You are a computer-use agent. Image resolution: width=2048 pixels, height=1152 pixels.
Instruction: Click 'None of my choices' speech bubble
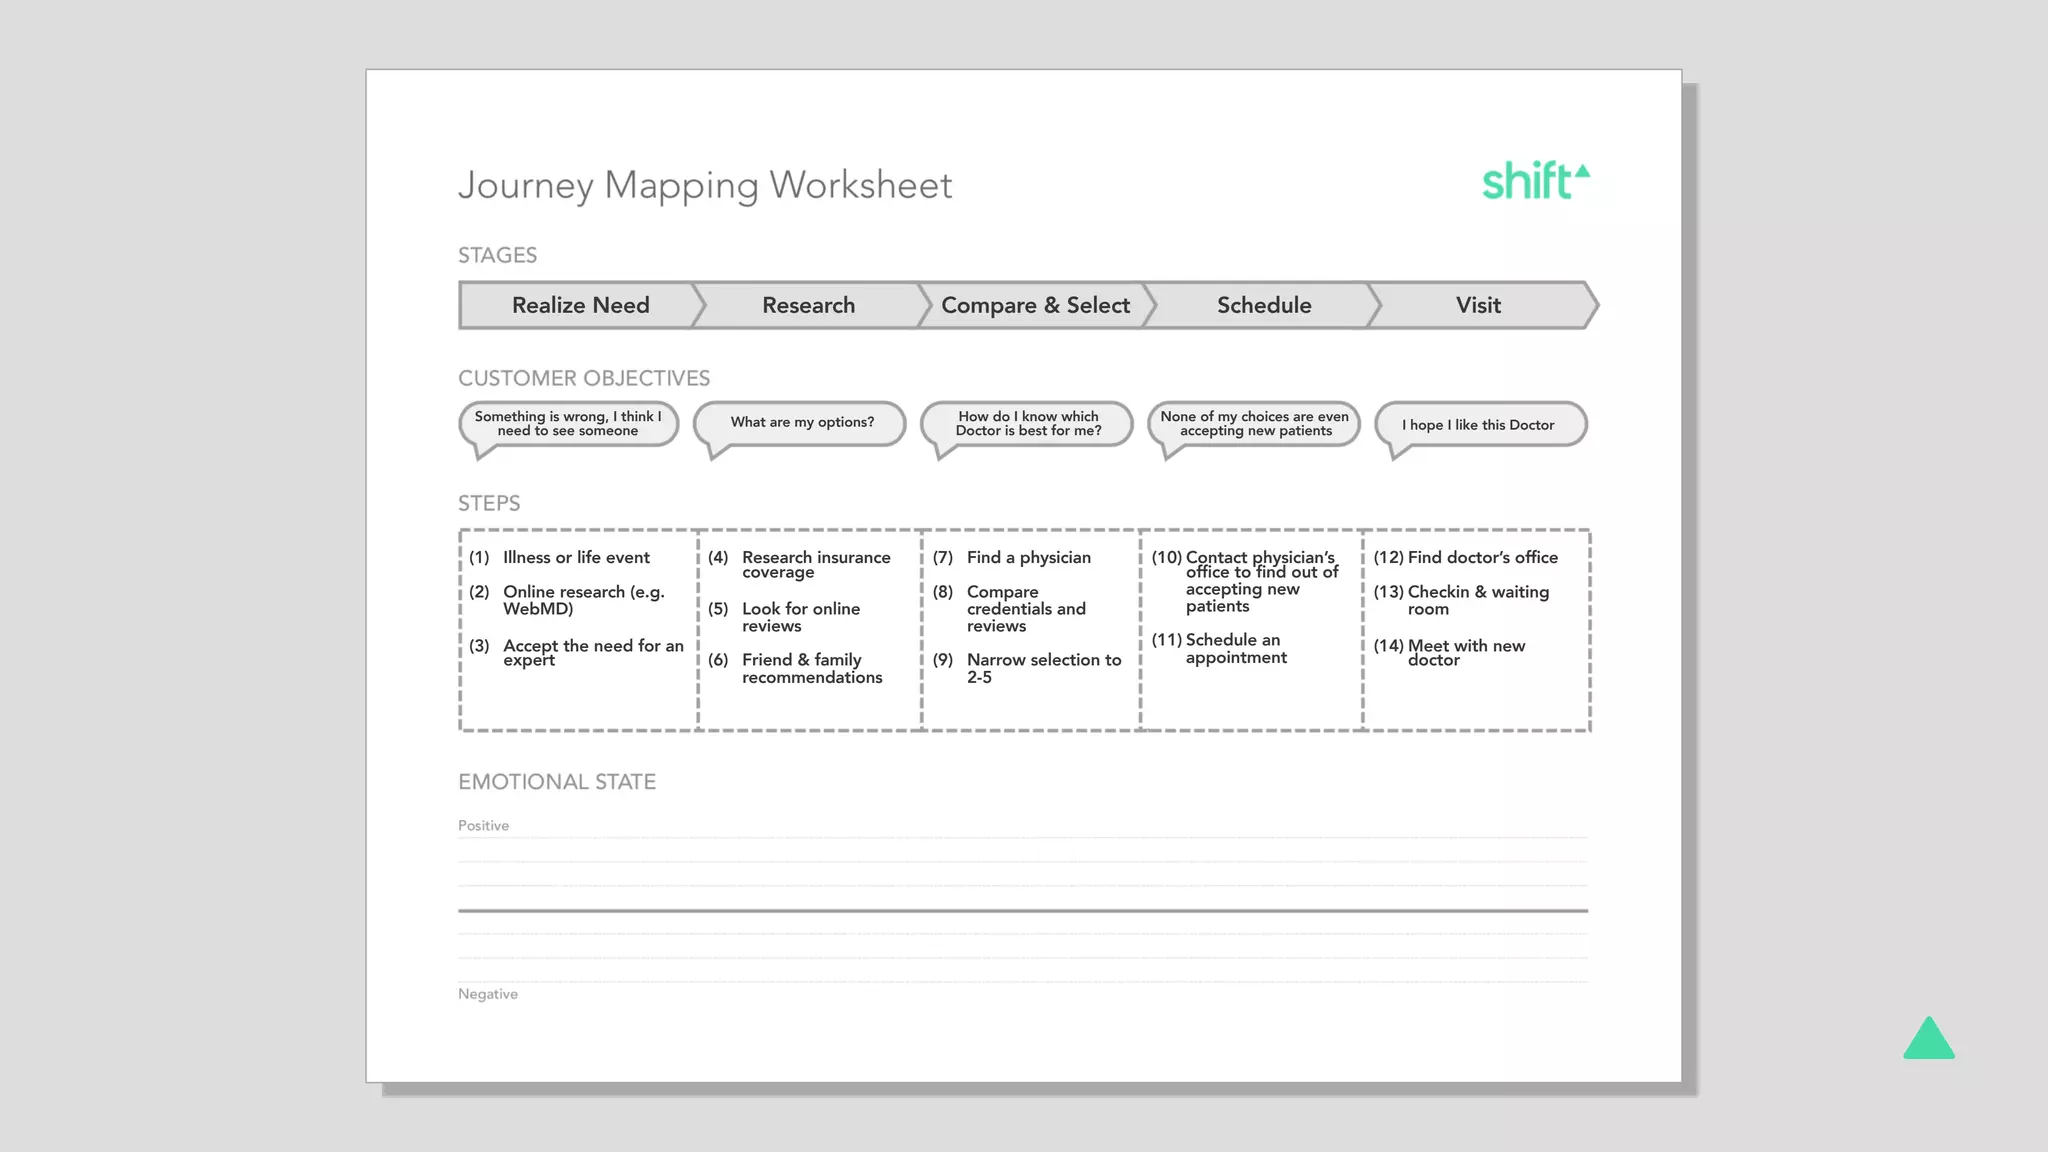coord(1254,424)
